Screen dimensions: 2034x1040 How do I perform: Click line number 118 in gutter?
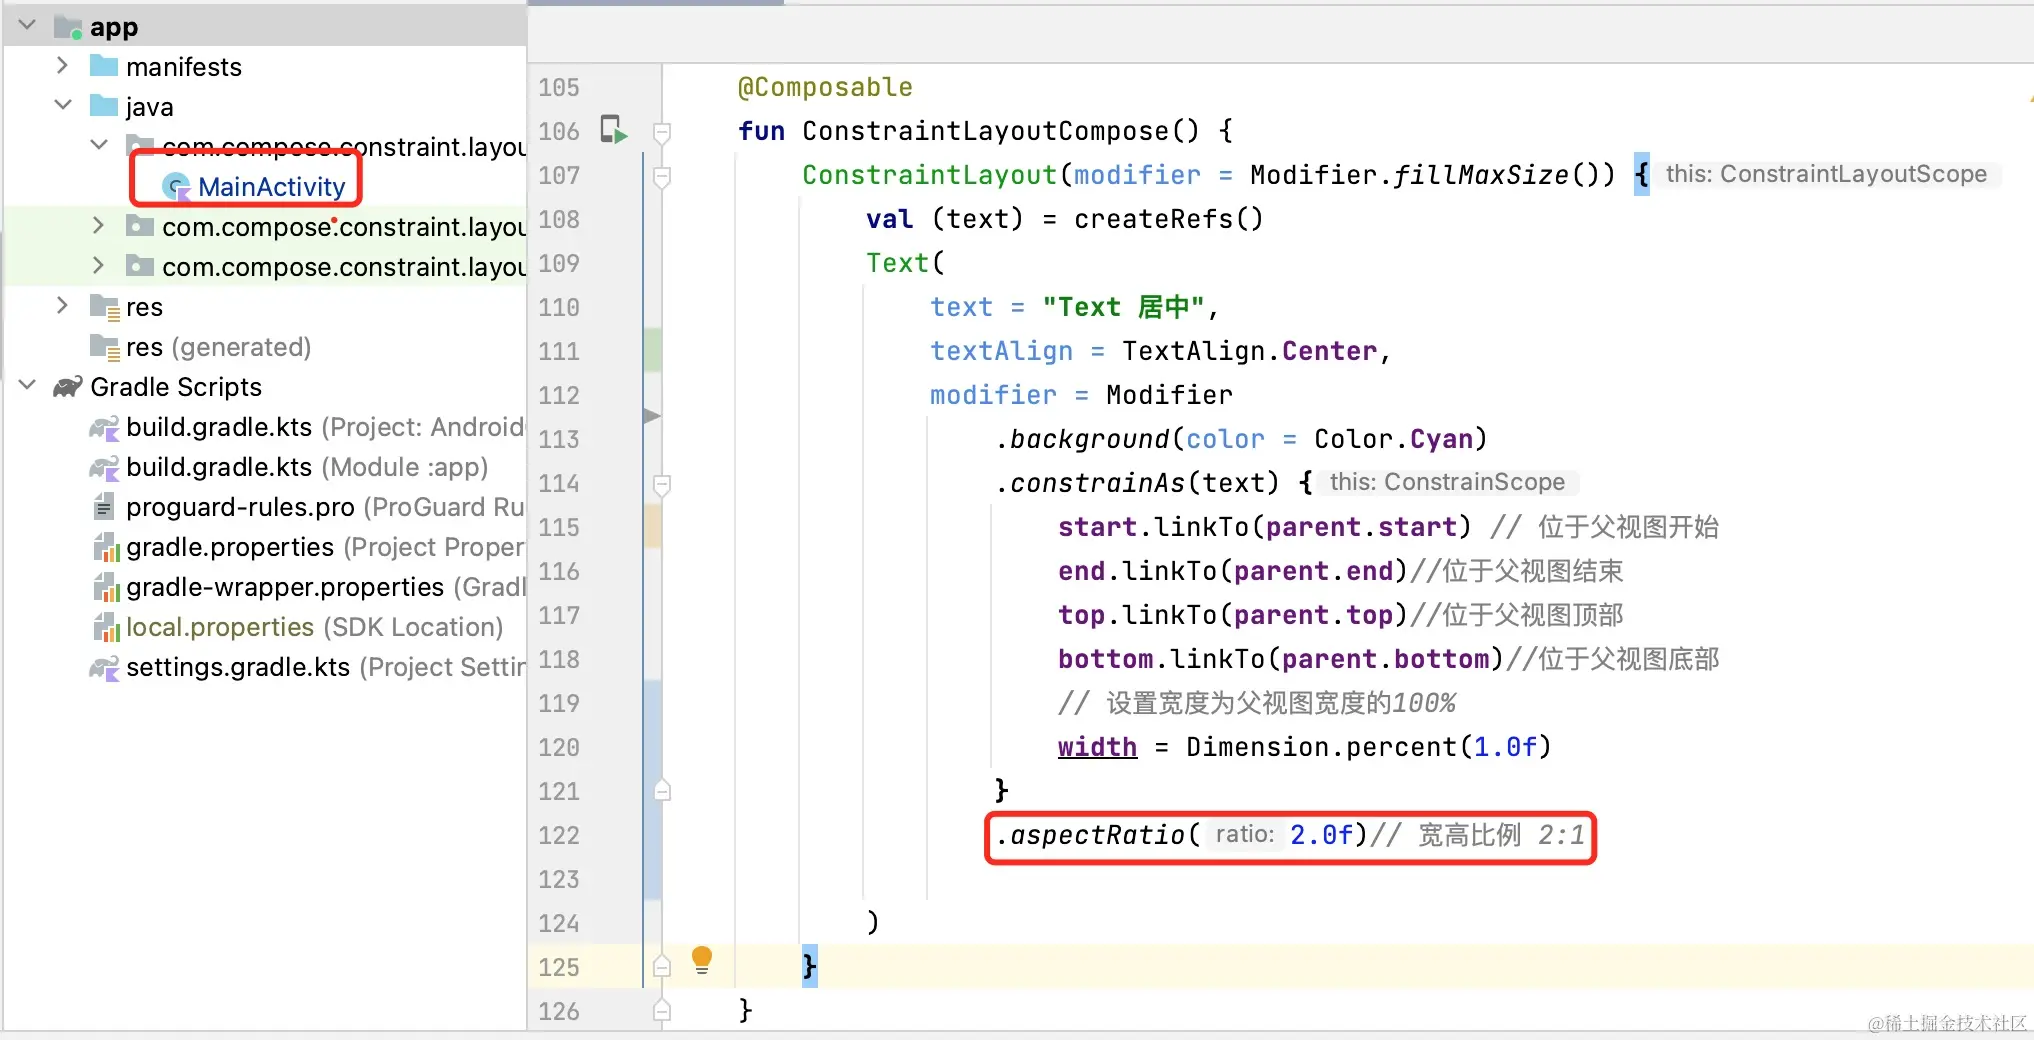(x=558, y=660)
